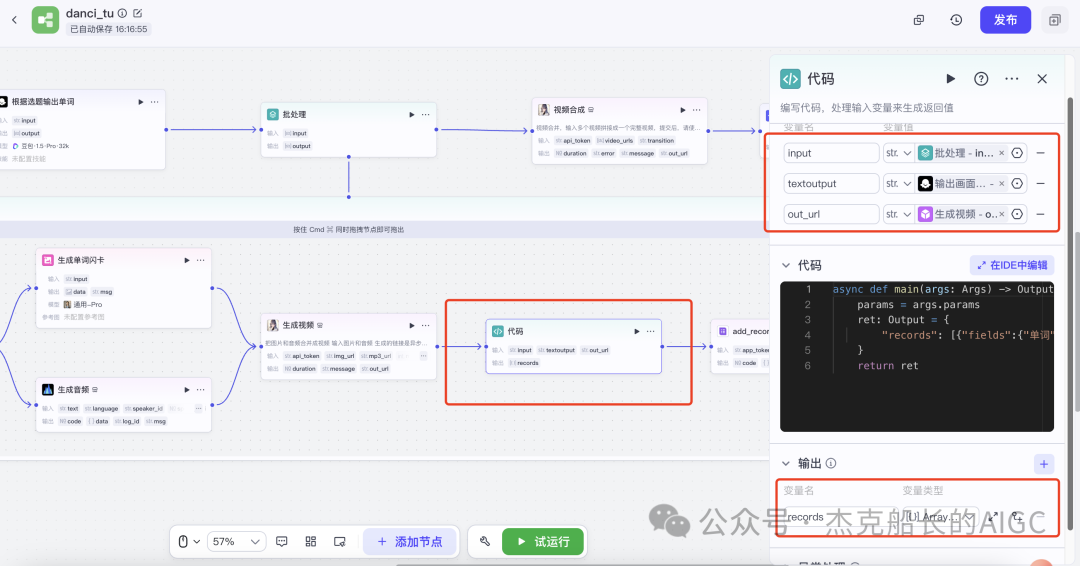Viewport: 1080px width, 566px height.
Task: Remove the input variable row
Action: [x=1041, y=153]
